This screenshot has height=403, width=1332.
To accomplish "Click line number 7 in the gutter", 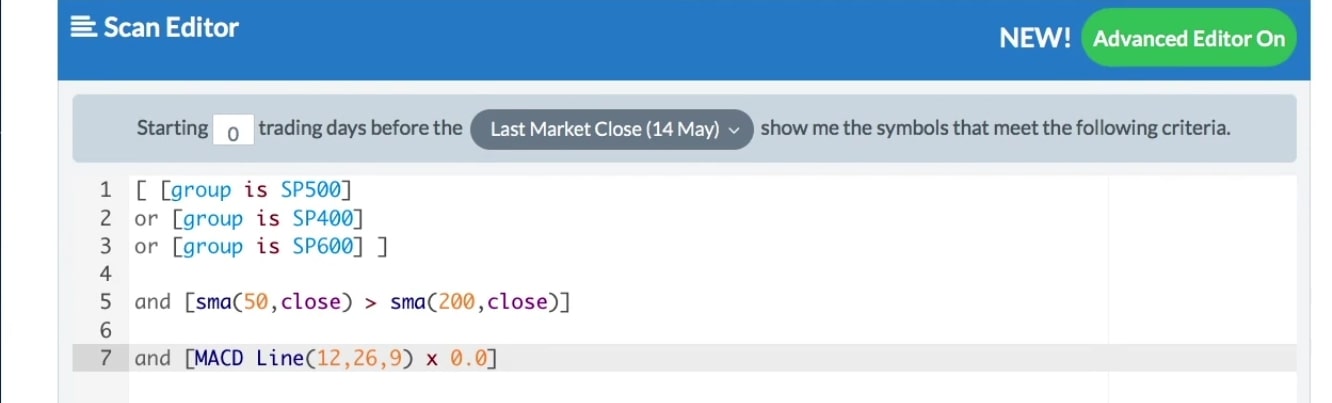I will [x=106, y=358].
